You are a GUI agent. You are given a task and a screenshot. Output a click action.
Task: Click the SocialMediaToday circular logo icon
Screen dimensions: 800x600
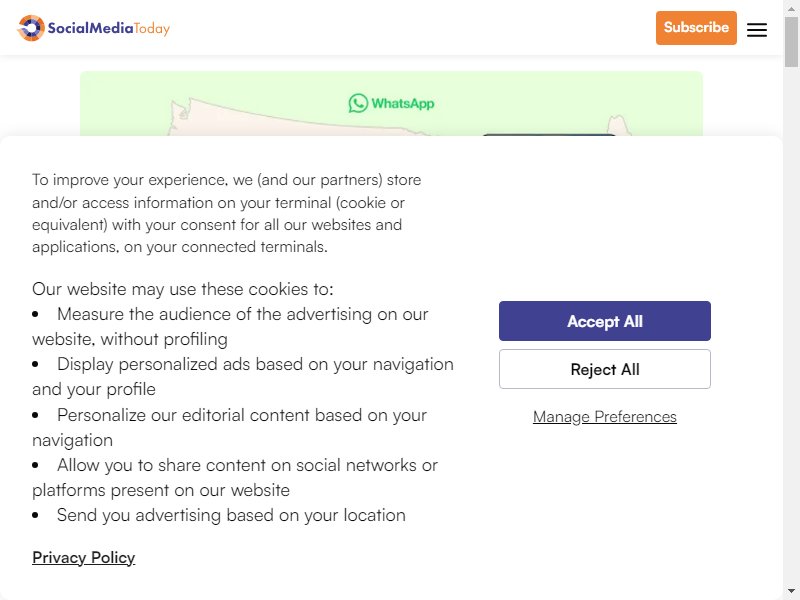31,28
